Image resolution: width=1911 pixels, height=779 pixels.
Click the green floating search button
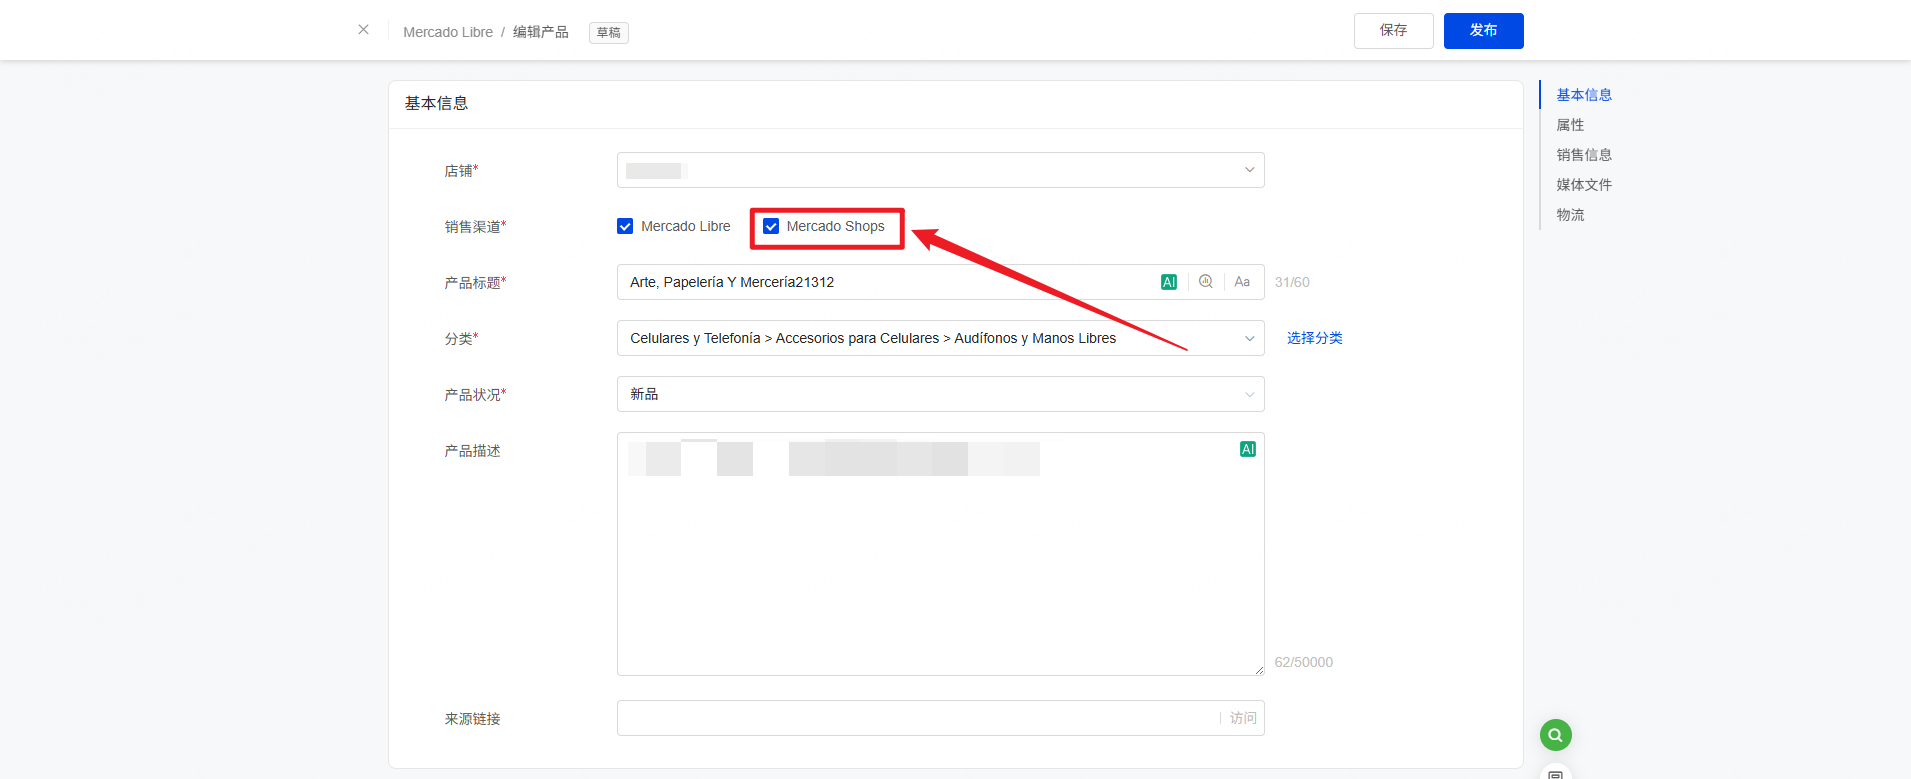1555,735
